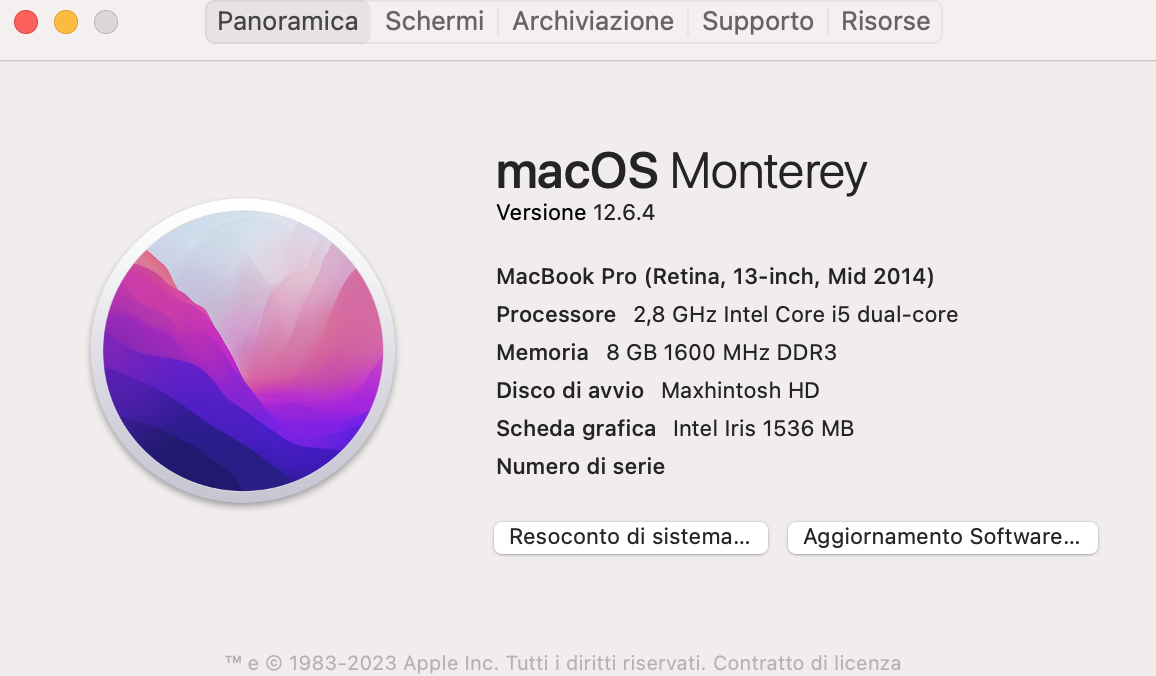Close the About This Mac window
This screenshot has width=1156, height=676.
click(26, 21)
